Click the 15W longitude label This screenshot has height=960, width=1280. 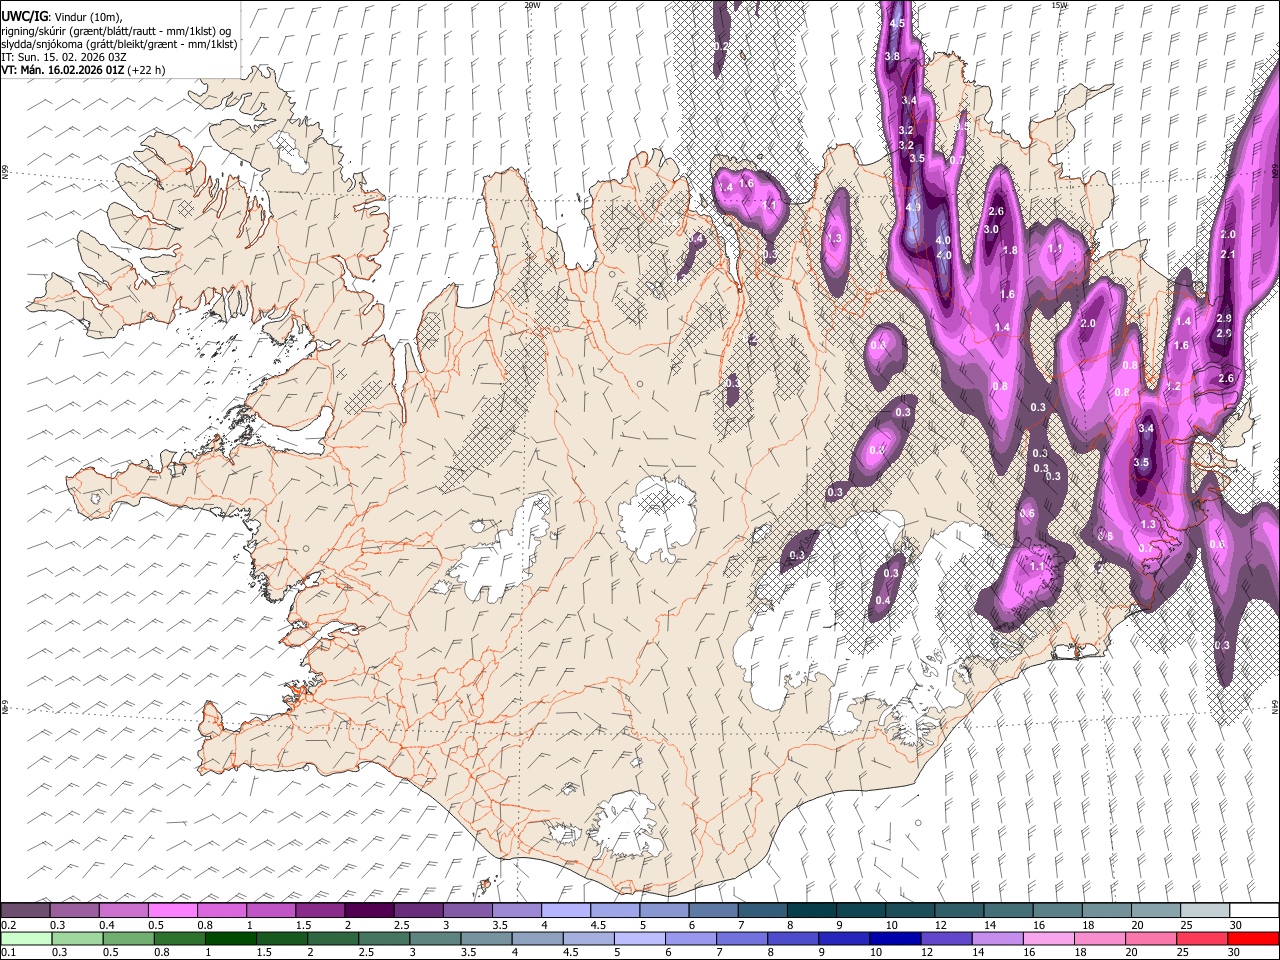pyautogui.click(x=1059, y=5)
